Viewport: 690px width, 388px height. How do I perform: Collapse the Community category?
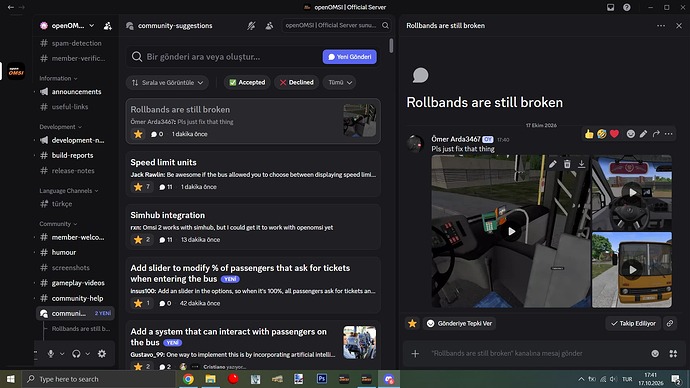[58, 224]
